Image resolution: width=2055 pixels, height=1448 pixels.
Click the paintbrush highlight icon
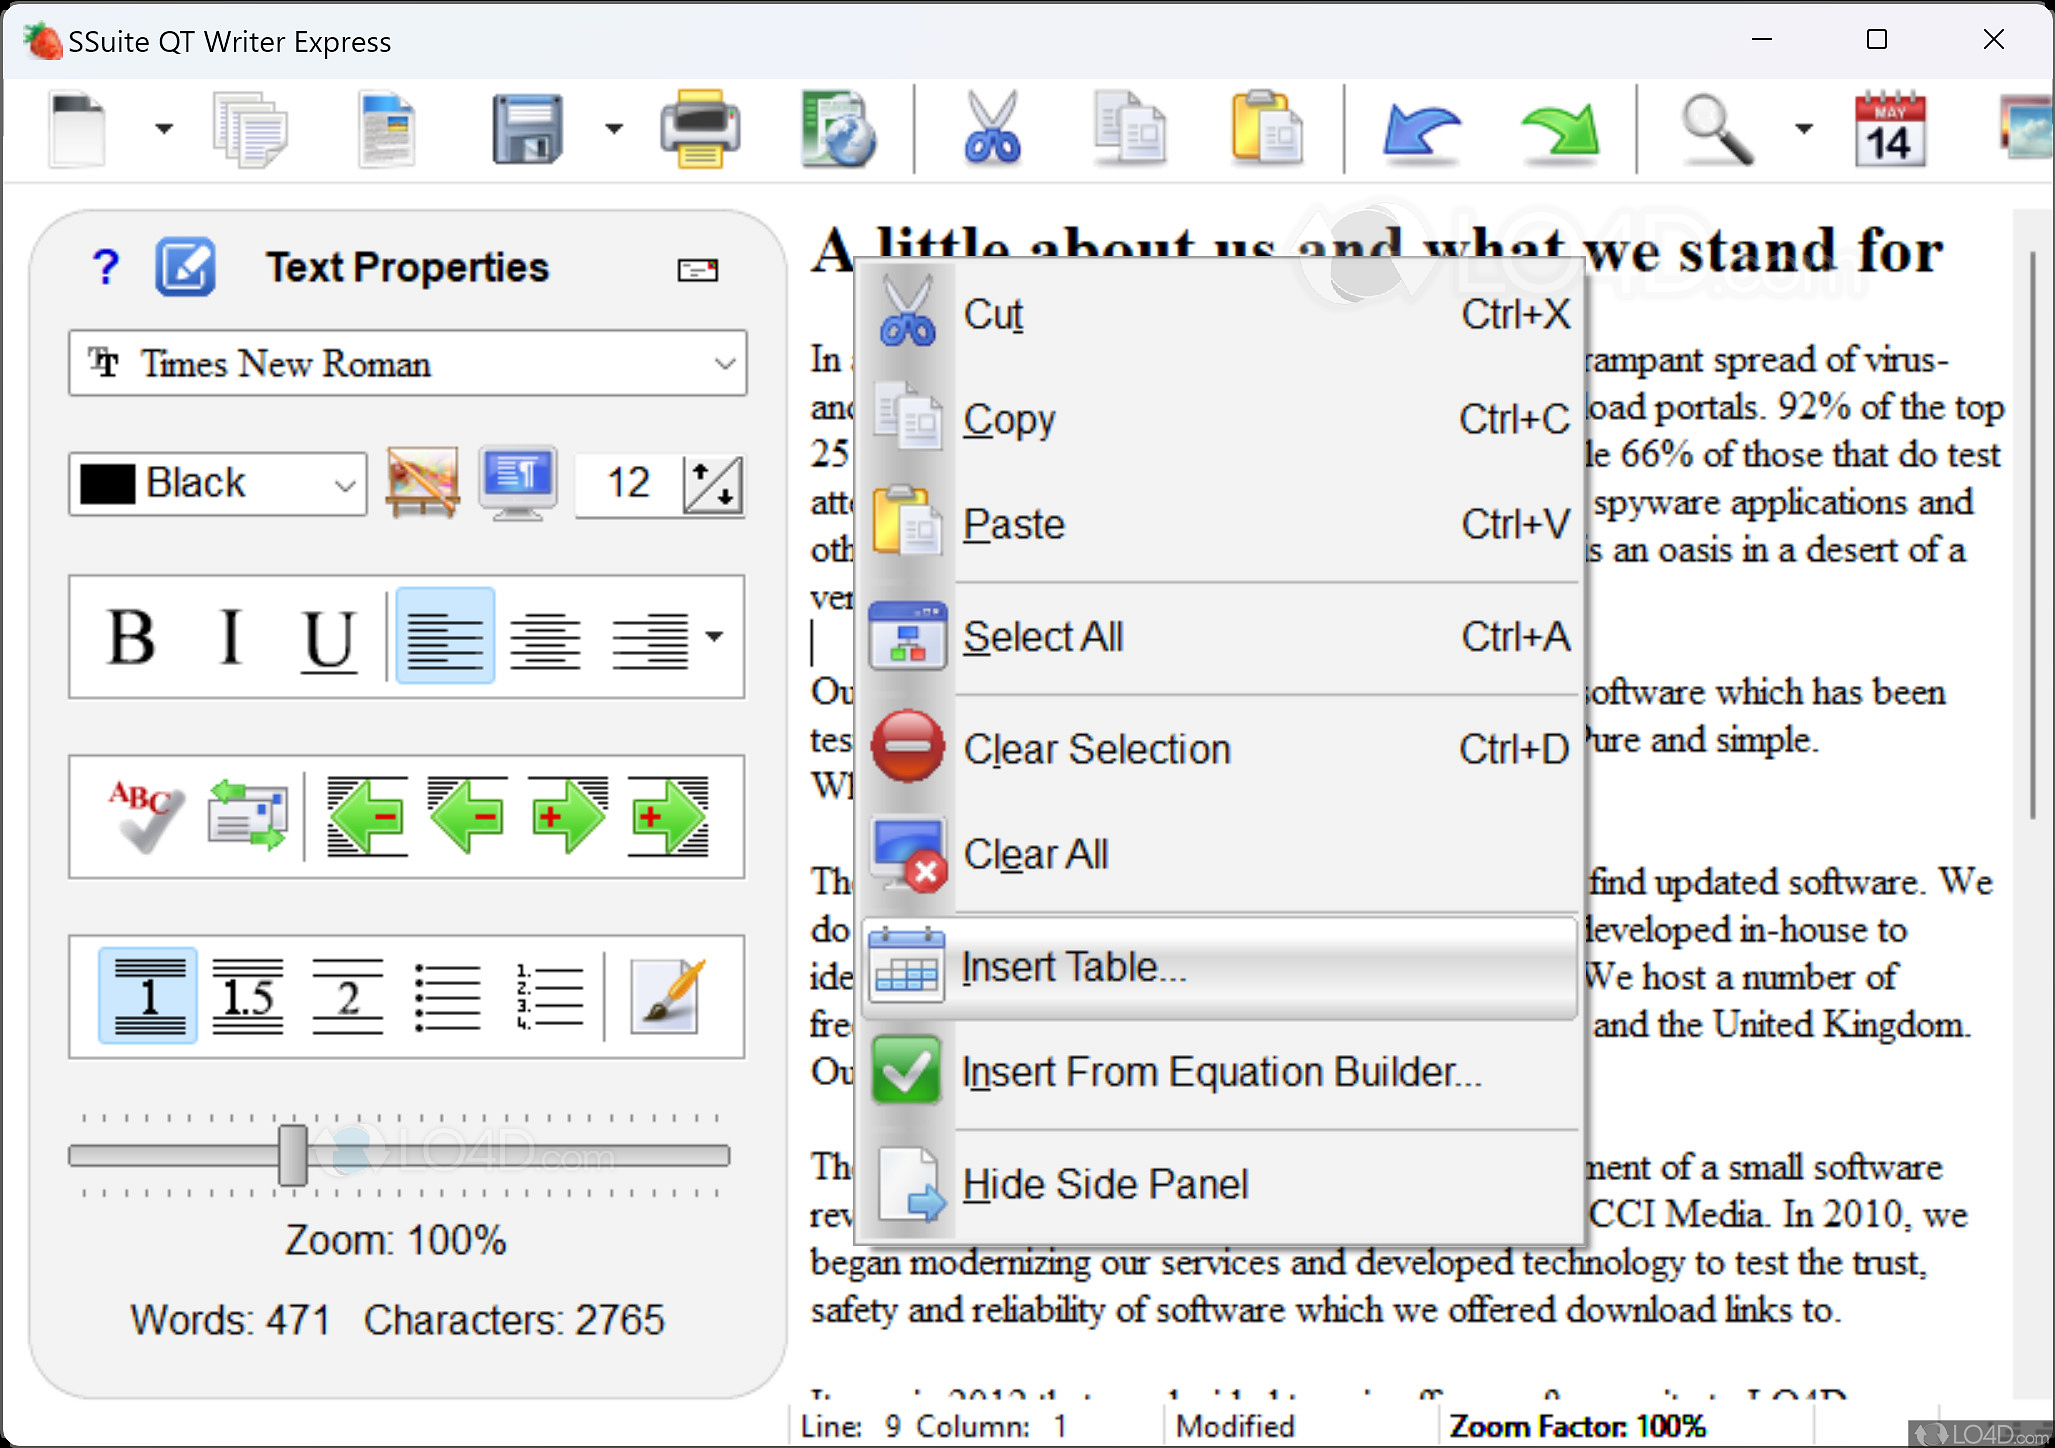pos(666,996)
